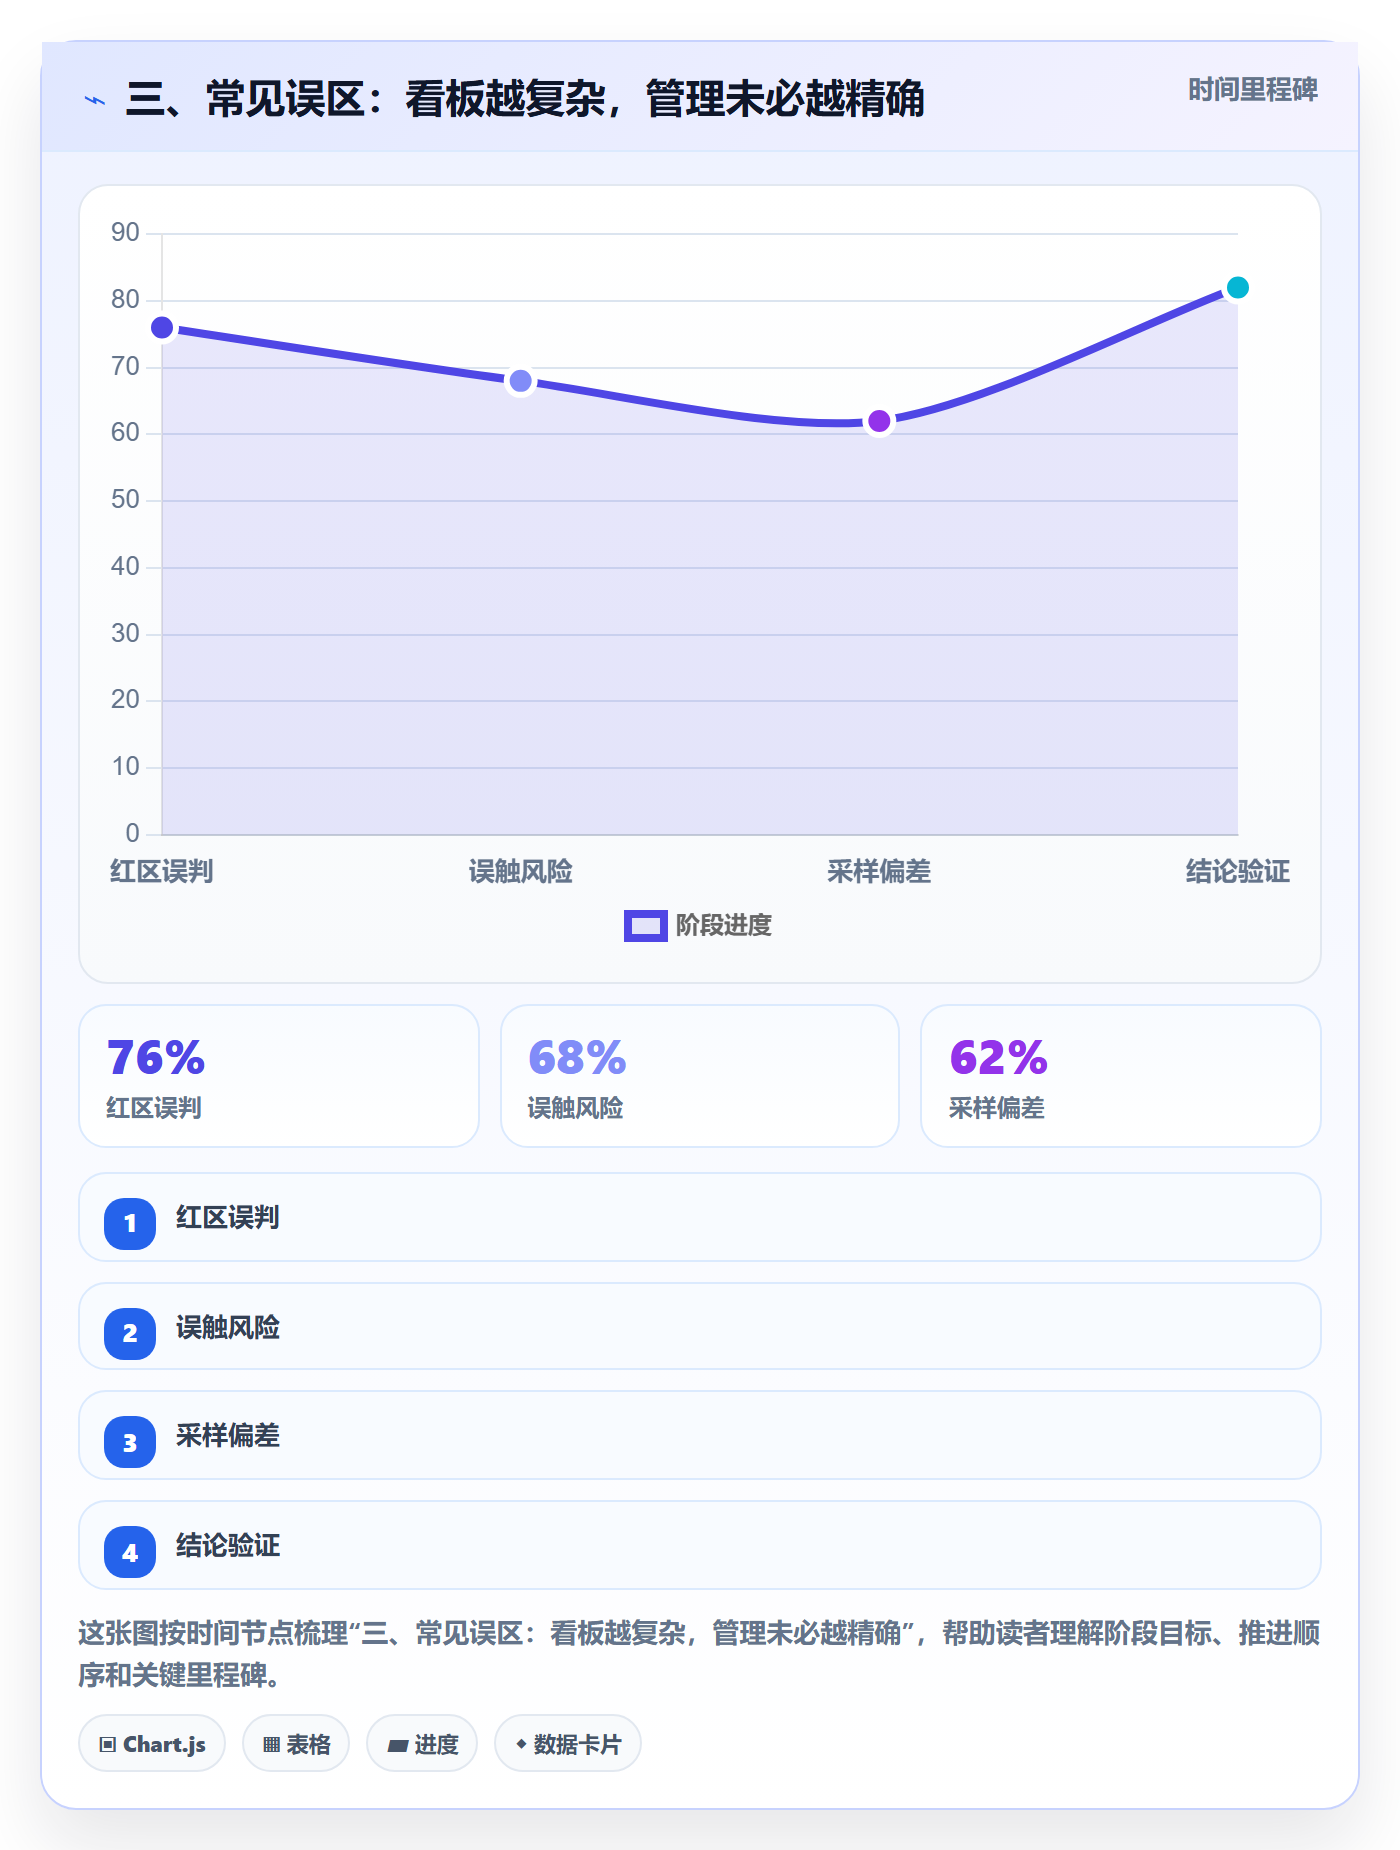Click the 时间里程碑 label in header
This screenshot has height=1850, width=1400.
click(1252, 90)
